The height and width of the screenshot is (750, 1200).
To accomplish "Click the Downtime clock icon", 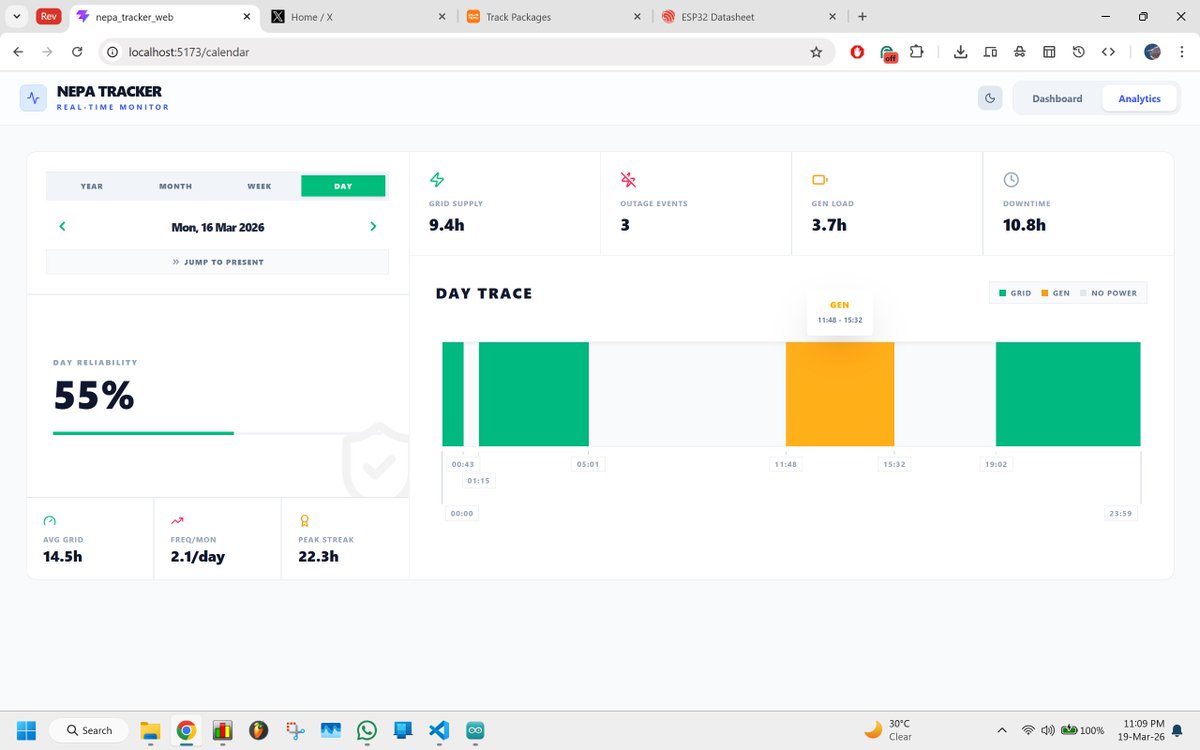I will click(1011, 180).
